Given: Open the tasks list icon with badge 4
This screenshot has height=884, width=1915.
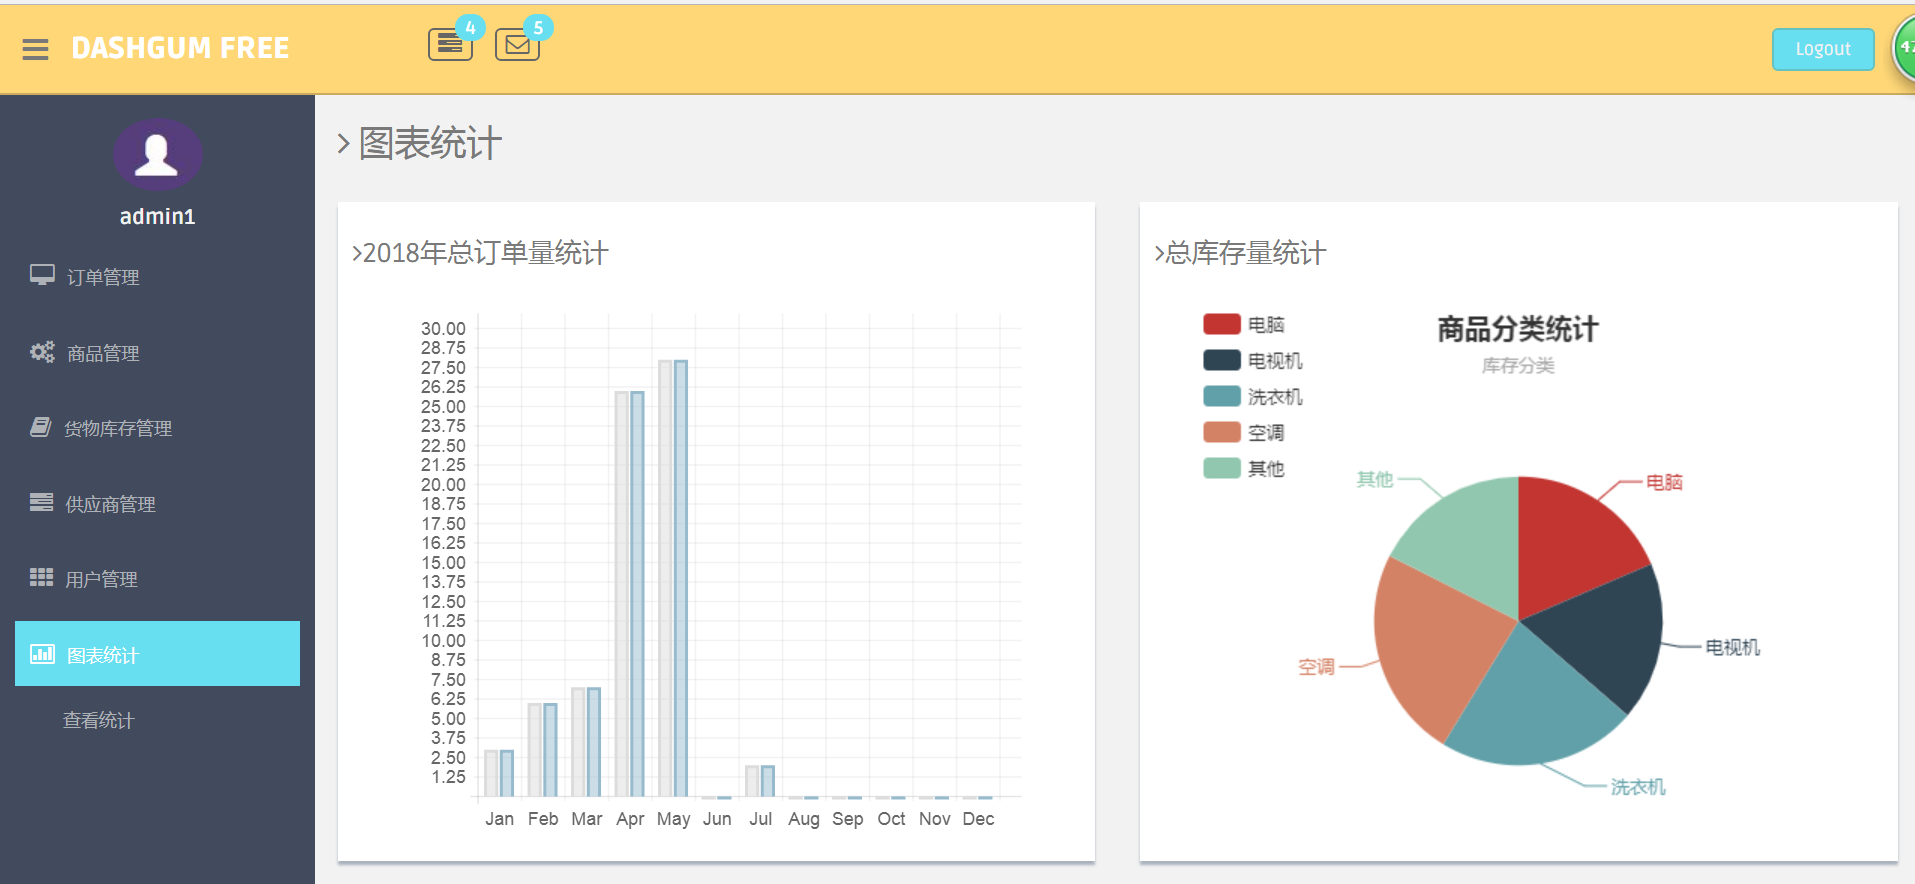Looking at the screenshot, I should (x=450, y=44).
